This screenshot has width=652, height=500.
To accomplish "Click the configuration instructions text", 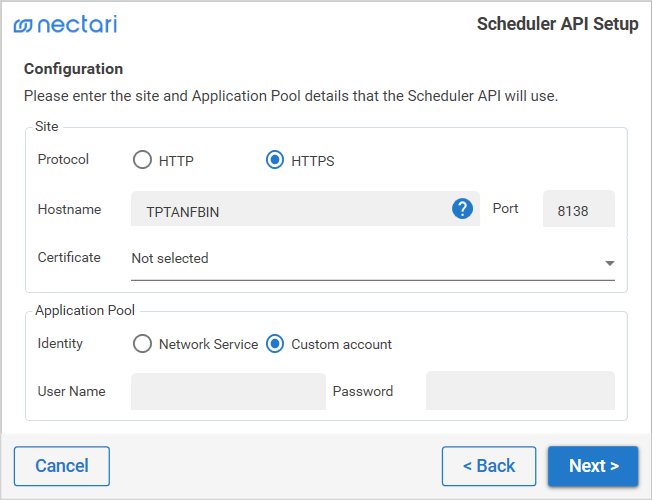I will pos(290,97).
